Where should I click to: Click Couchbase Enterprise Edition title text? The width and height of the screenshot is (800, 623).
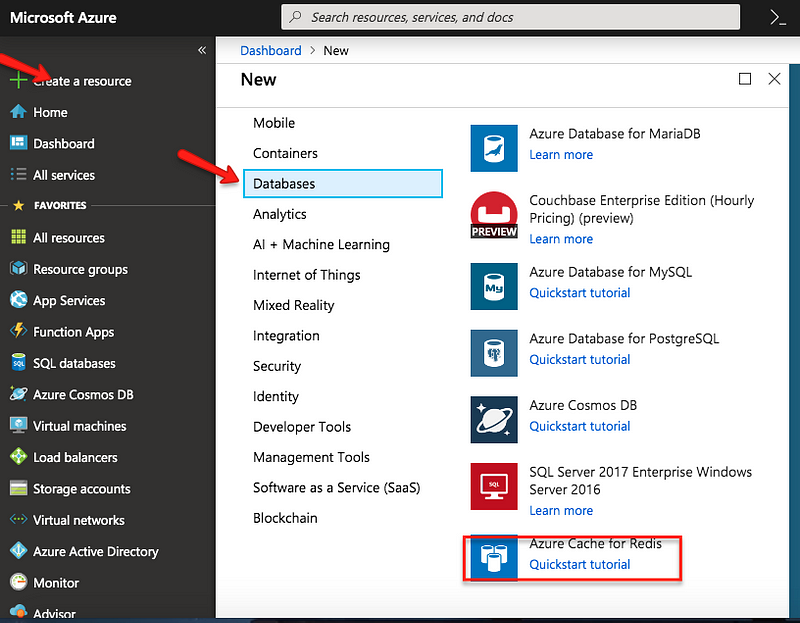click(x=641, y=209)
